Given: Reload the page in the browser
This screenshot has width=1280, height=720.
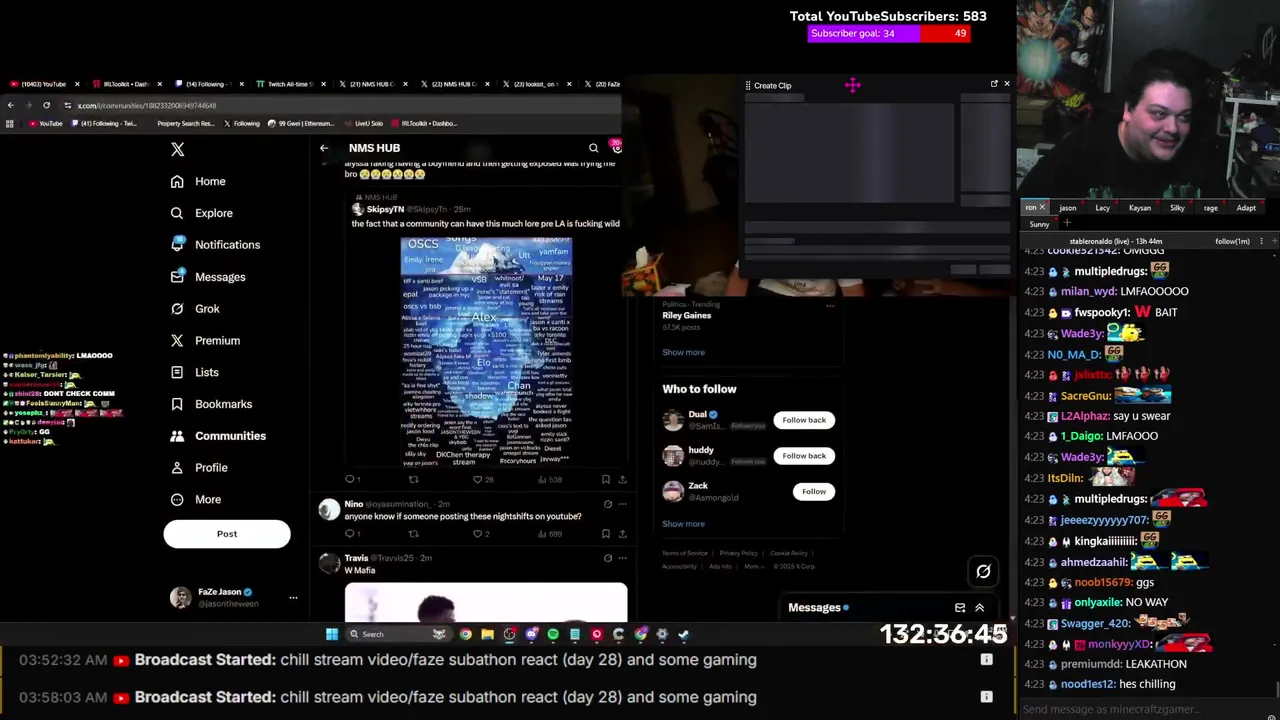Looking at the screenshot, I should 46,105.
